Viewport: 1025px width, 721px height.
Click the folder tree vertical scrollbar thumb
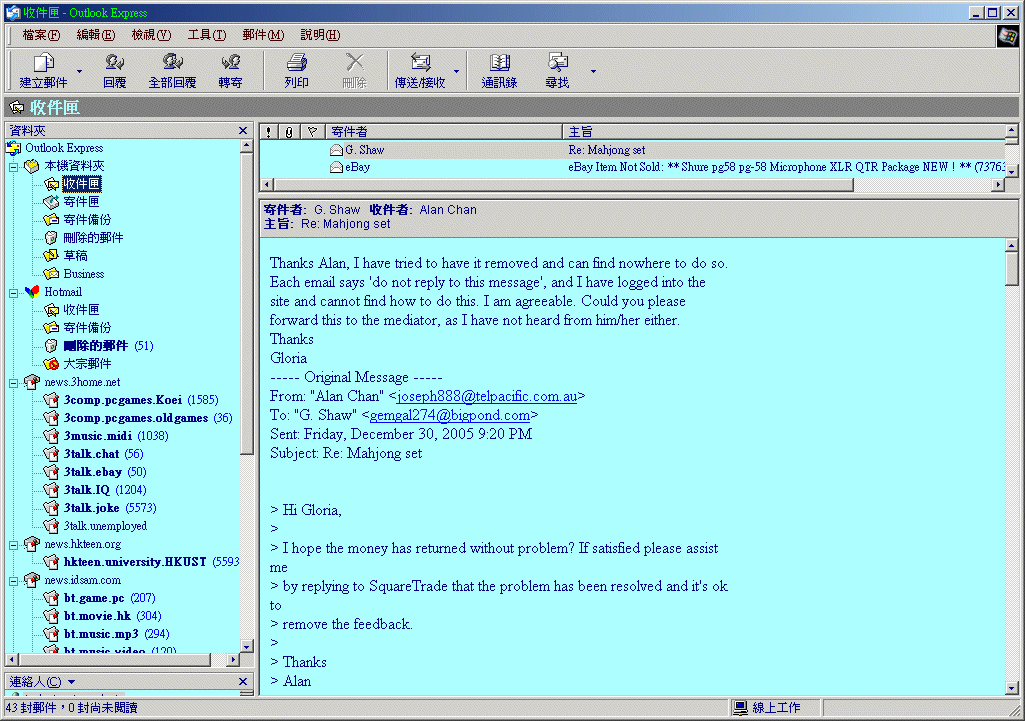[x=246, y=303]
